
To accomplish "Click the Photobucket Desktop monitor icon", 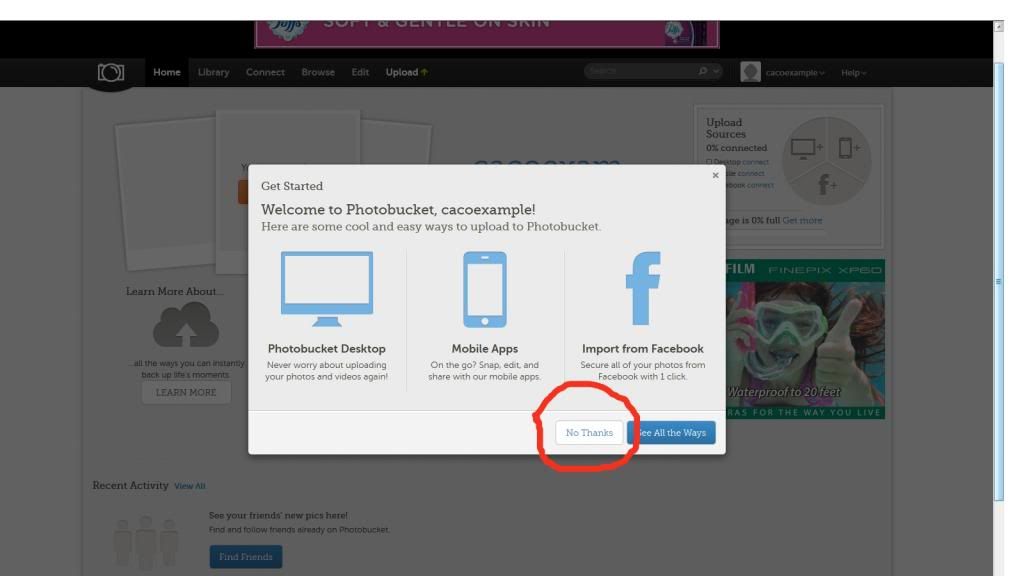I will [x=327, y=289].
